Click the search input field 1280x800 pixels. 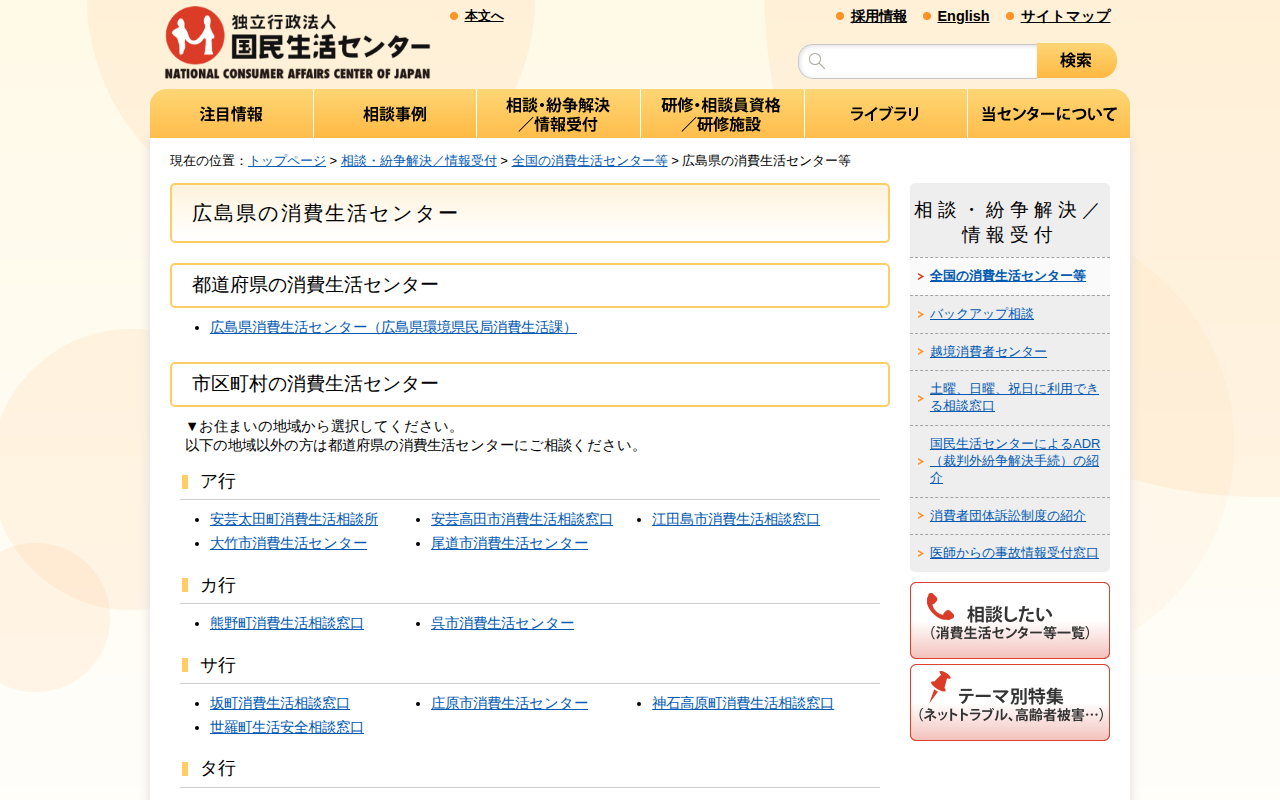pos(920,61)
